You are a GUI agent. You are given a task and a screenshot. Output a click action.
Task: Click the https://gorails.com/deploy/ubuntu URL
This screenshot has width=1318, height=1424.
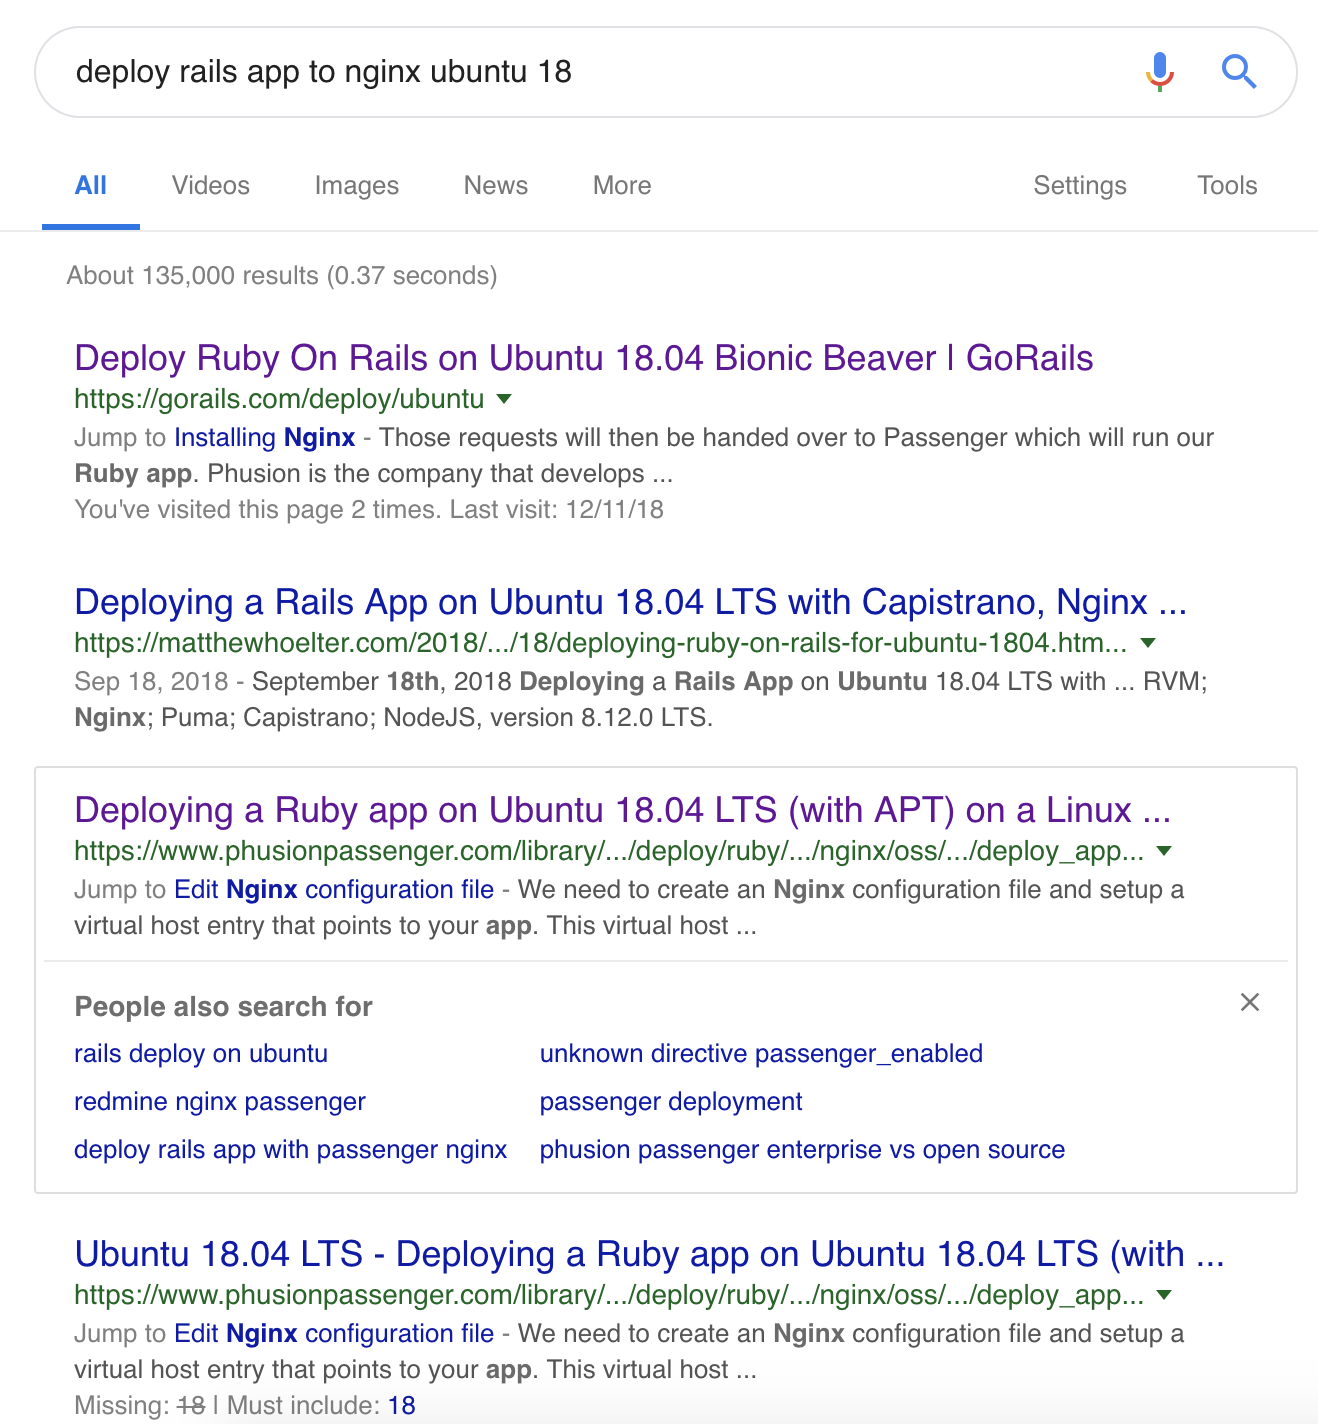click(x=279, y=399)
